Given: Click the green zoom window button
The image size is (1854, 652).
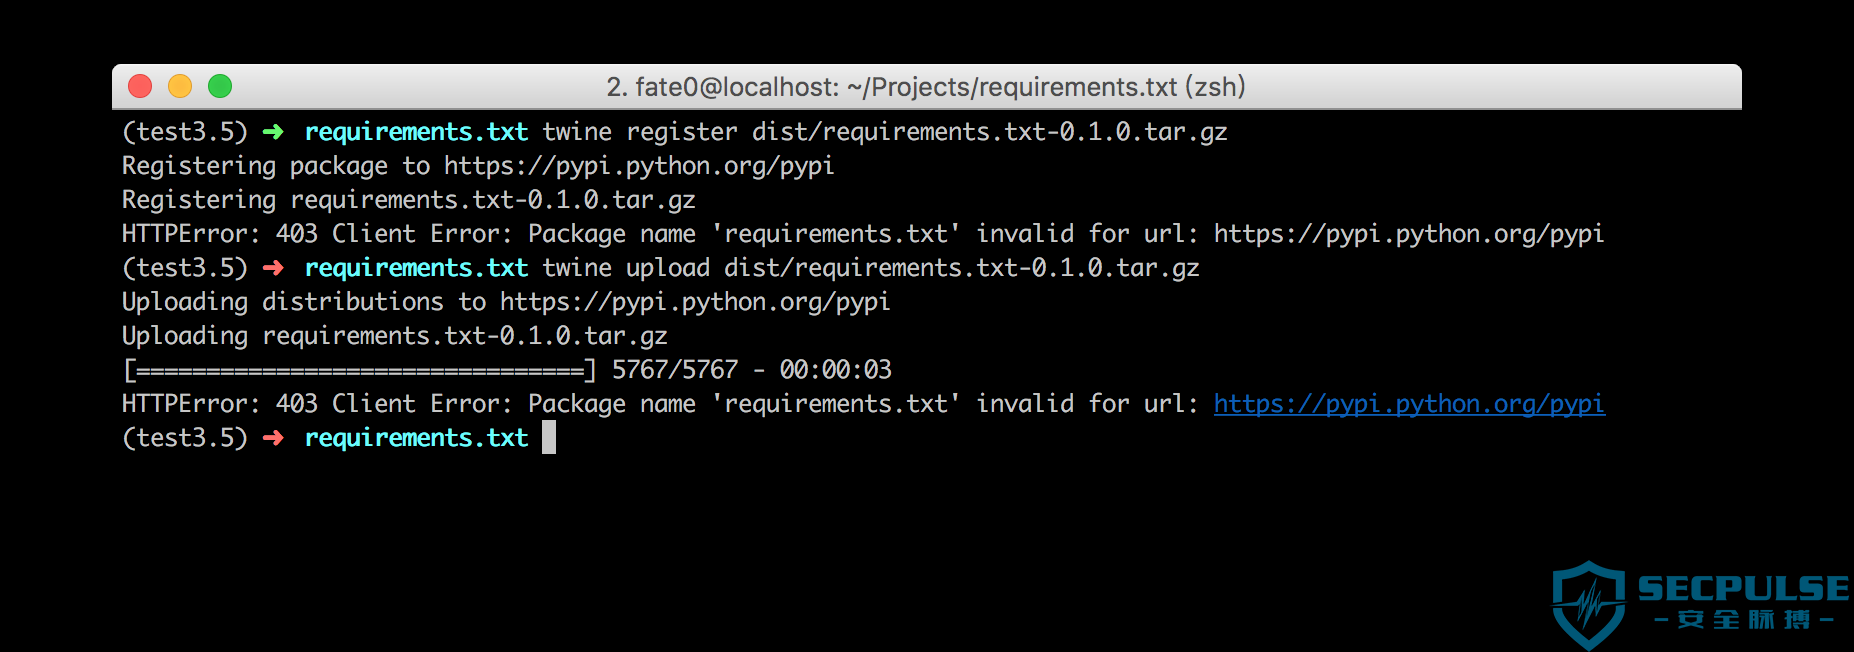Looking at the screenshot, I should point(220,87).
